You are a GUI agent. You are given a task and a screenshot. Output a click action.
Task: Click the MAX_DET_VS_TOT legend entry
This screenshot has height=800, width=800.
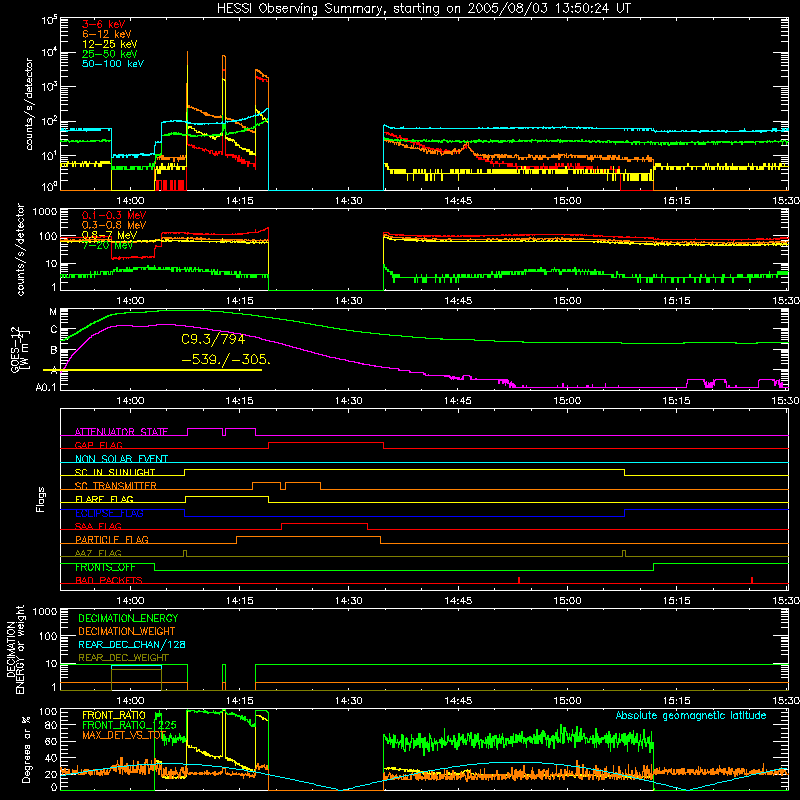[x=124, y=735]
